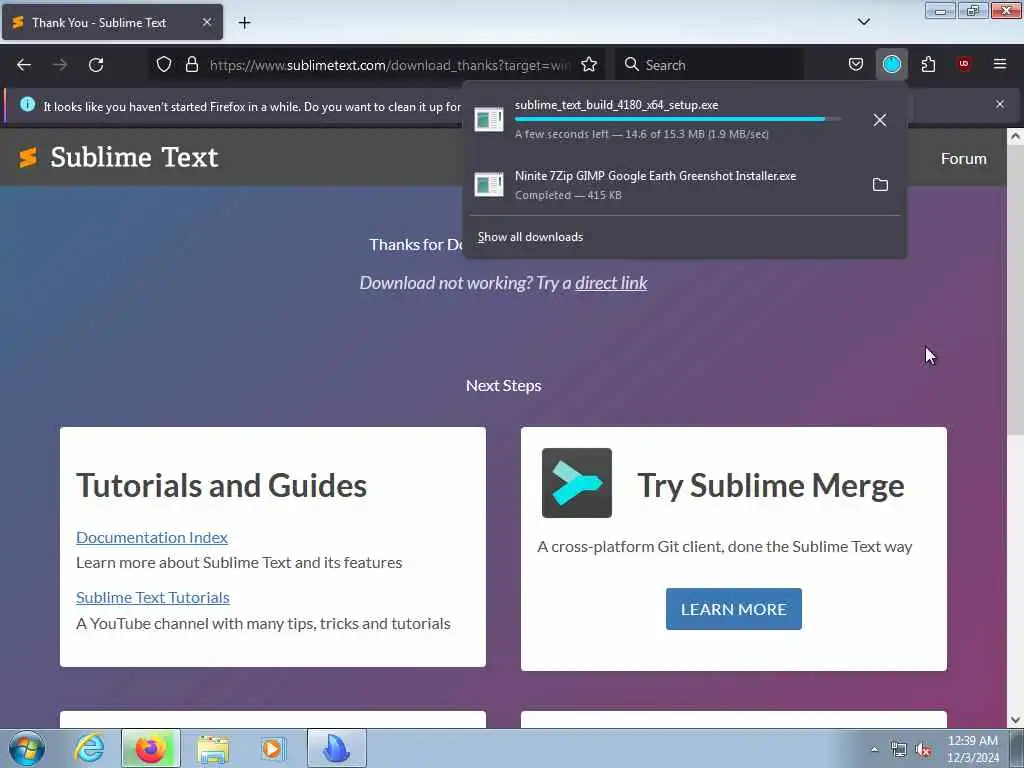Image resolution: width=1024 pixels, height=768 pixels.
Task: Open Save to Pocket icon
Action: tap(856, 64)
